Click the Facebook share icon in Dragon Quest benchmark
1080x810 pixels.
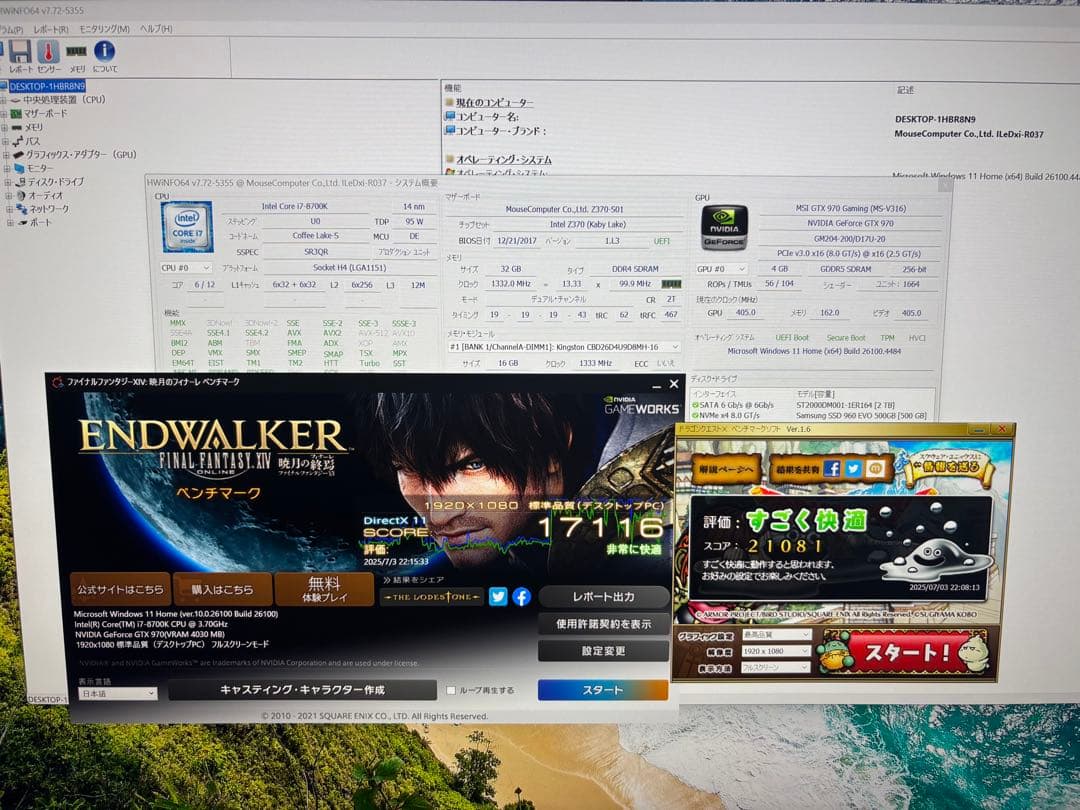pyautogui.click(x=834, y=469)
